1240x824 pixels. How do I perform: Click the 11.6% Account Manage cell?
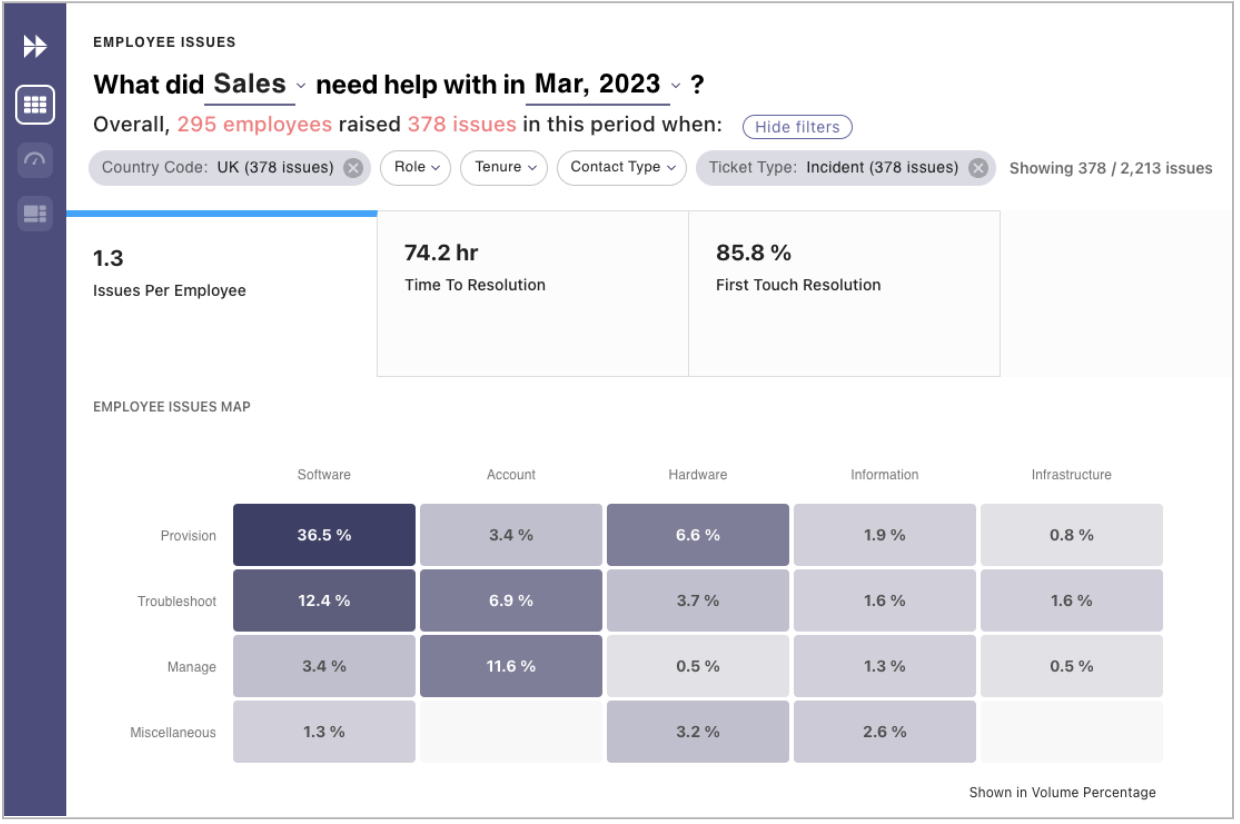[x=510, y=666]
